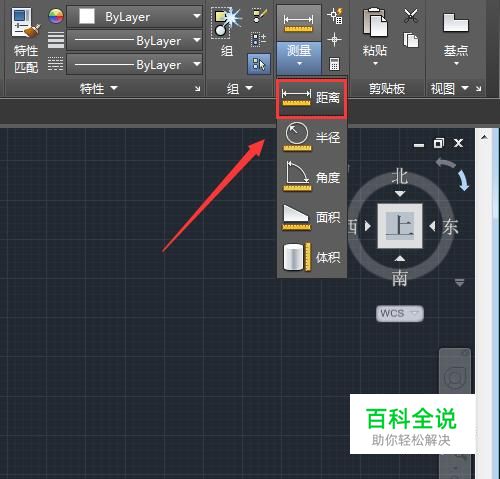Choose 半径 from the measure menu
The height and width of the screenshot is (479, 500).
pos(312,137)
